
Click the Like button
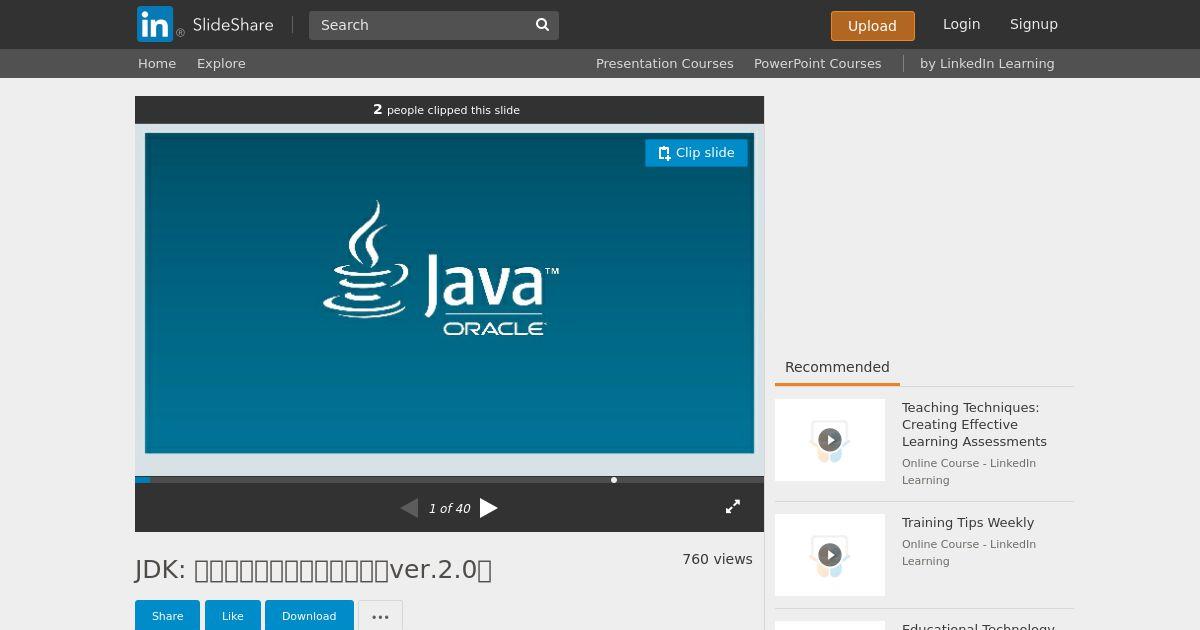click(233, 616)
